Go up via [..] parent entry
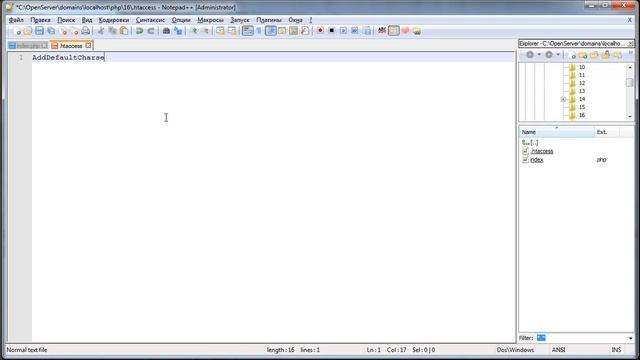This screenshot has height=360, width=640. [531, 143]
